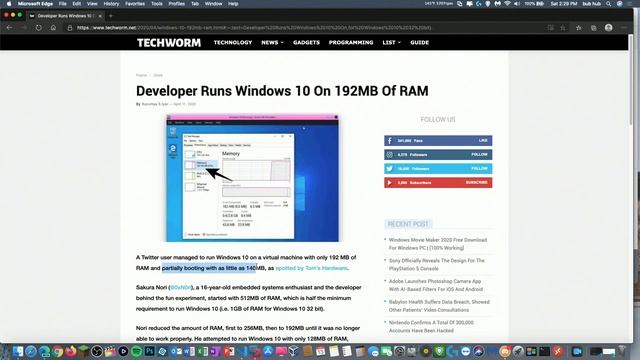Go to the home page via house icon

[53, 28]
